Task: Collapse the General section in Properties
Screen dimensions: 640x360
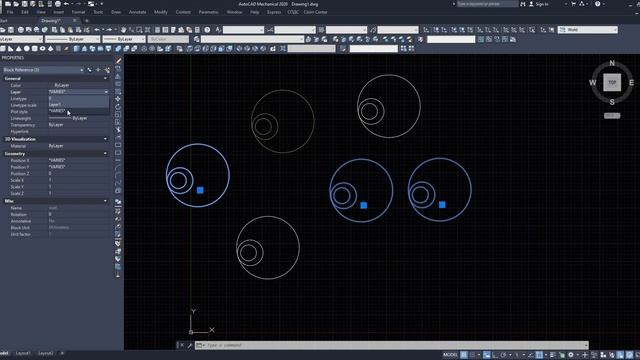Action: pos(105,78)
